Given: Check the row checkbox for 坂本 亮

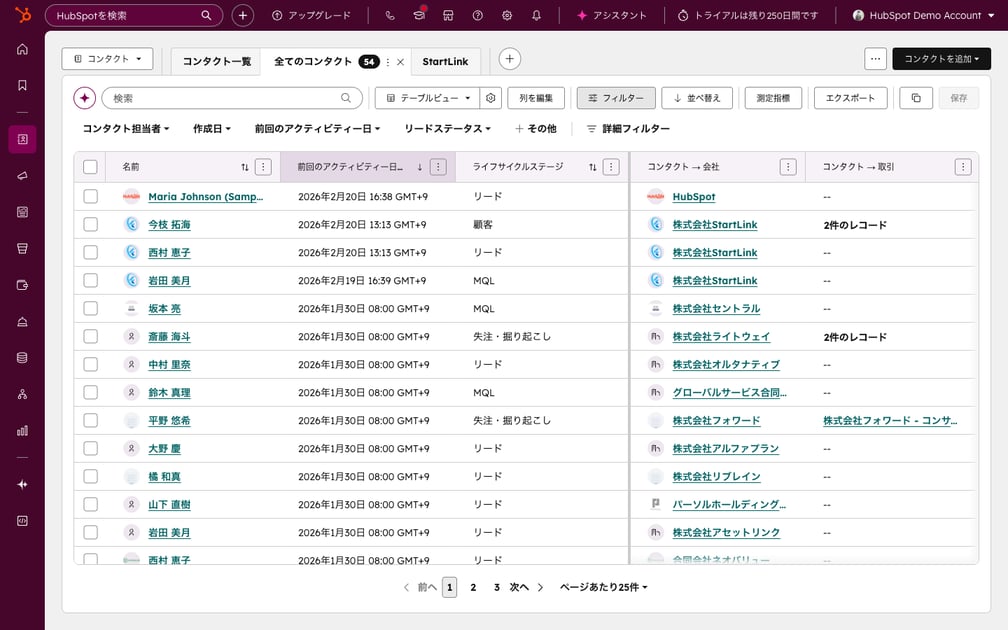Looking at the screenshot, I should point(90,308).
